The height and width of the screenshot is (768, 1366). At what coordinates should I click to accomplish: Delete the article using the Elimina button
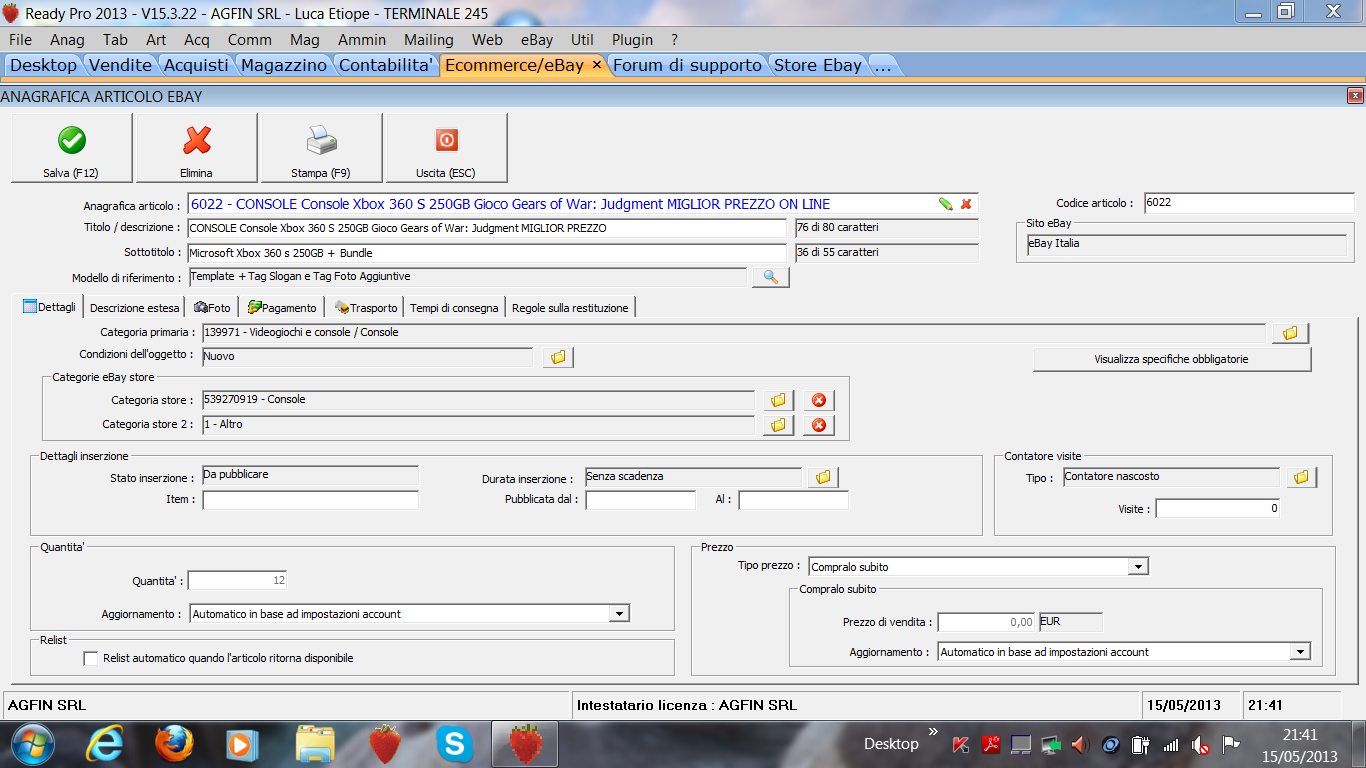[197, 148]
